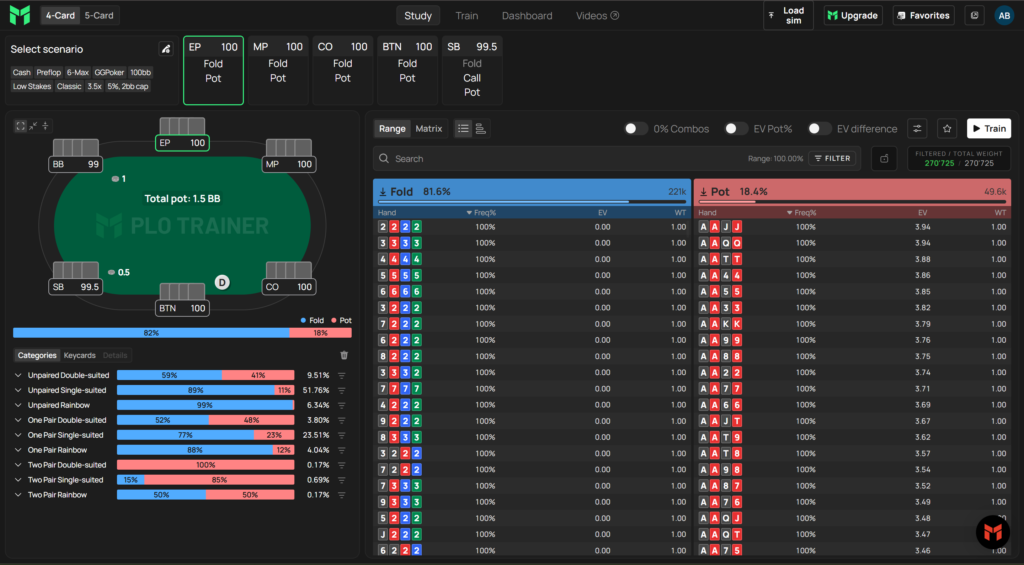The width and height of the screenshot is (1024, 565).
Task: Click the lock icon beside search bar
Action: (884, 159)
